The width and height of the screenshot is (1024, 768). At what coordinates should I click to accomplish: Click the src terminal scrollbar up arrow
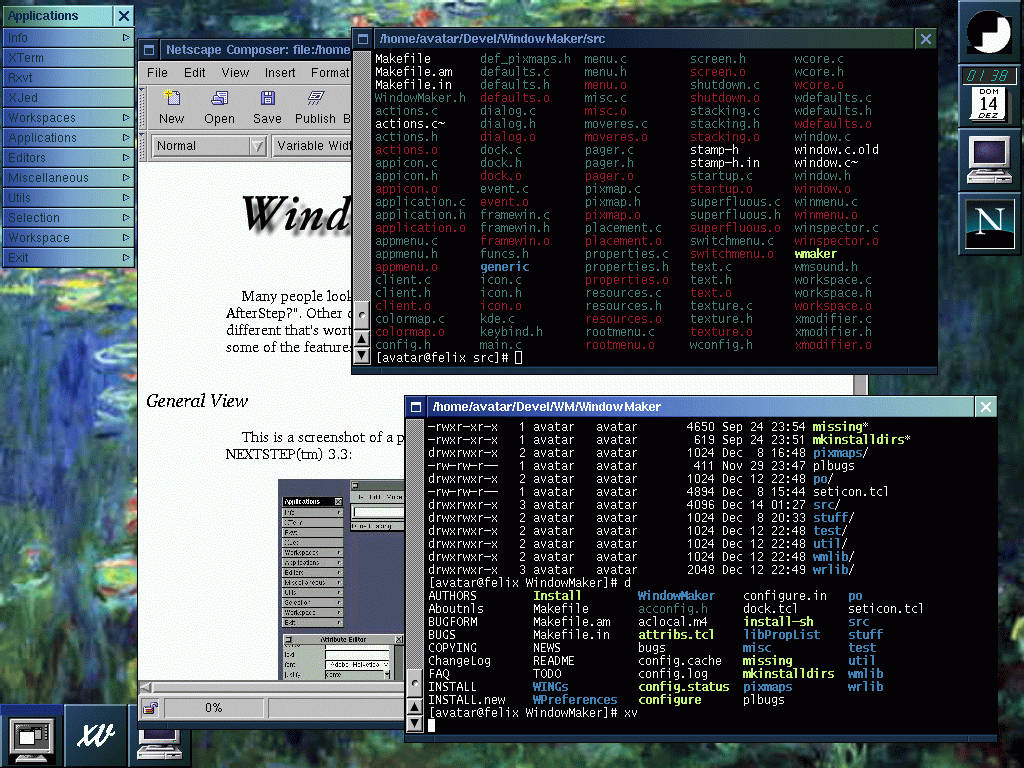(361, 339)
